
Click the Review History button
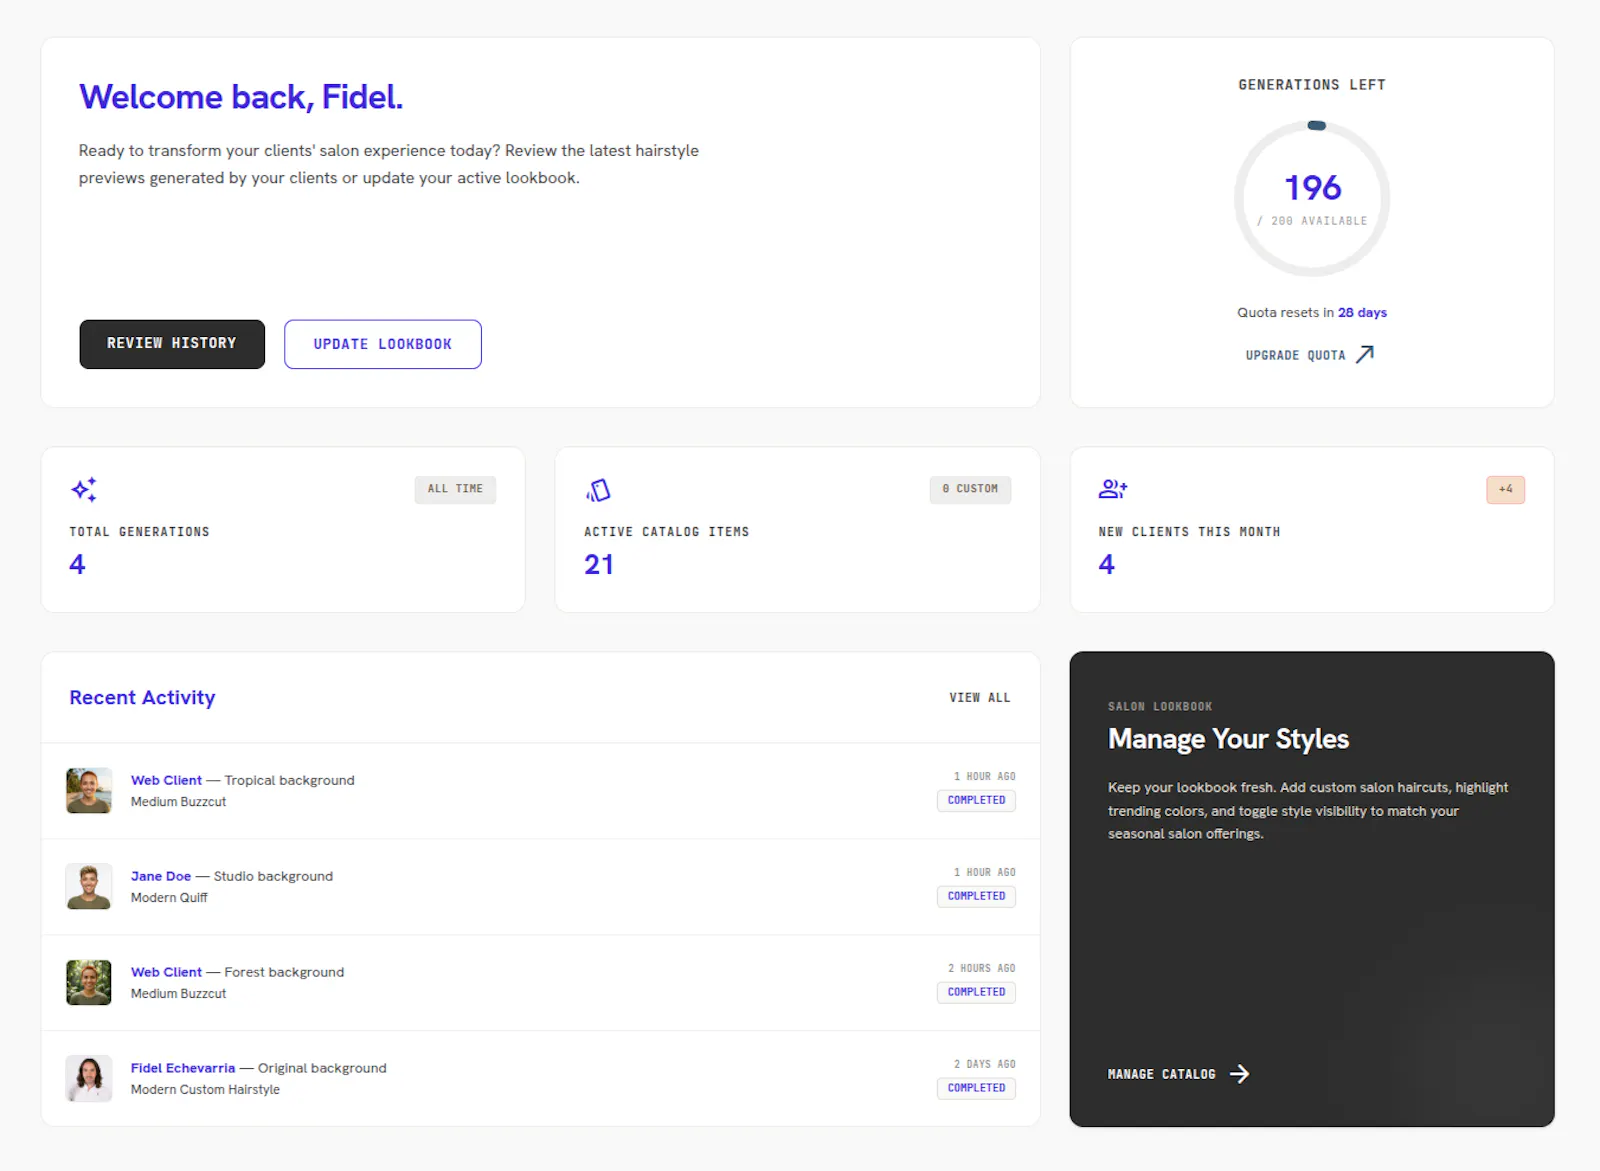[172, 344]
